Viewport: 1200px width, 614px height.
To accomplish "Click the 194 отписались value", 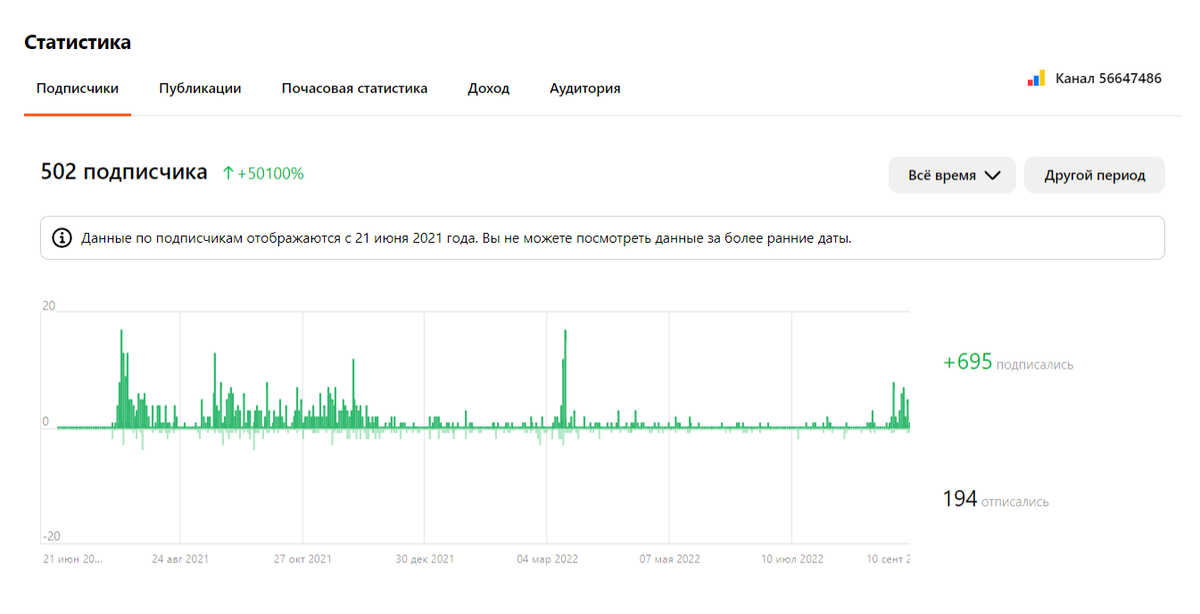I will click(x=996, y=499).
